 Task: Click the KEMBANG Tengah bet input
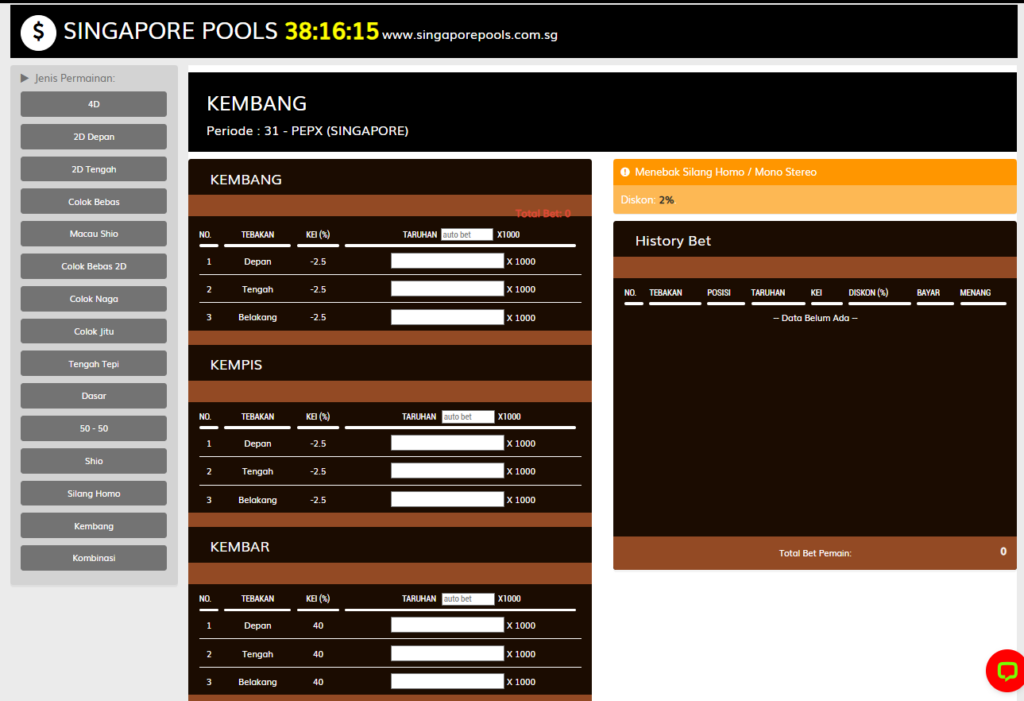coord(447,289)
